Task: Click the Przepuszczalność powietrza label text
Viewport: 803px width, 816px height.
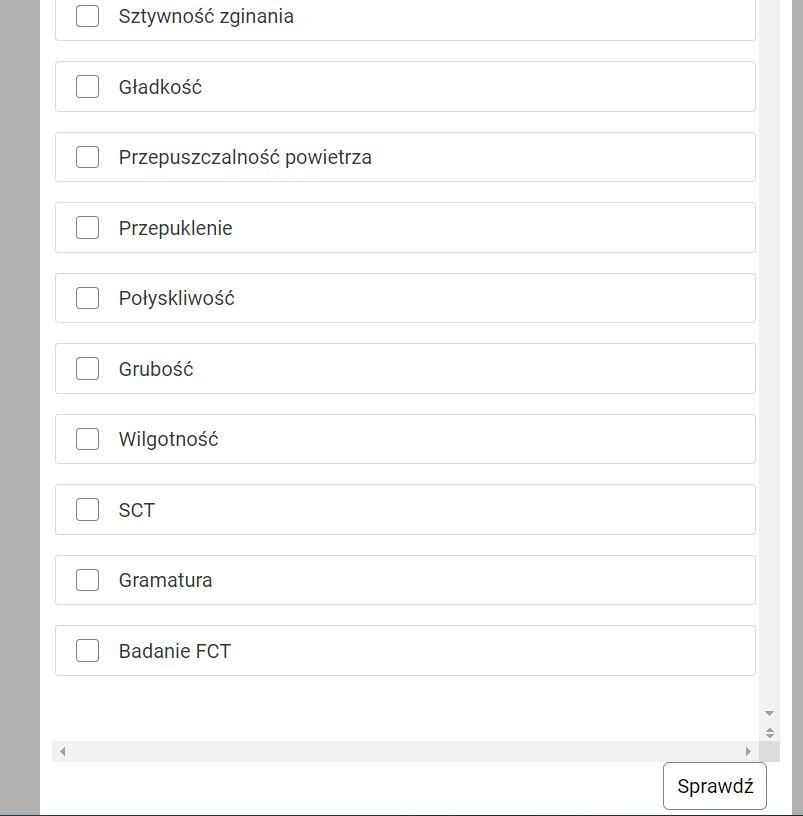Action: [245, 157]
